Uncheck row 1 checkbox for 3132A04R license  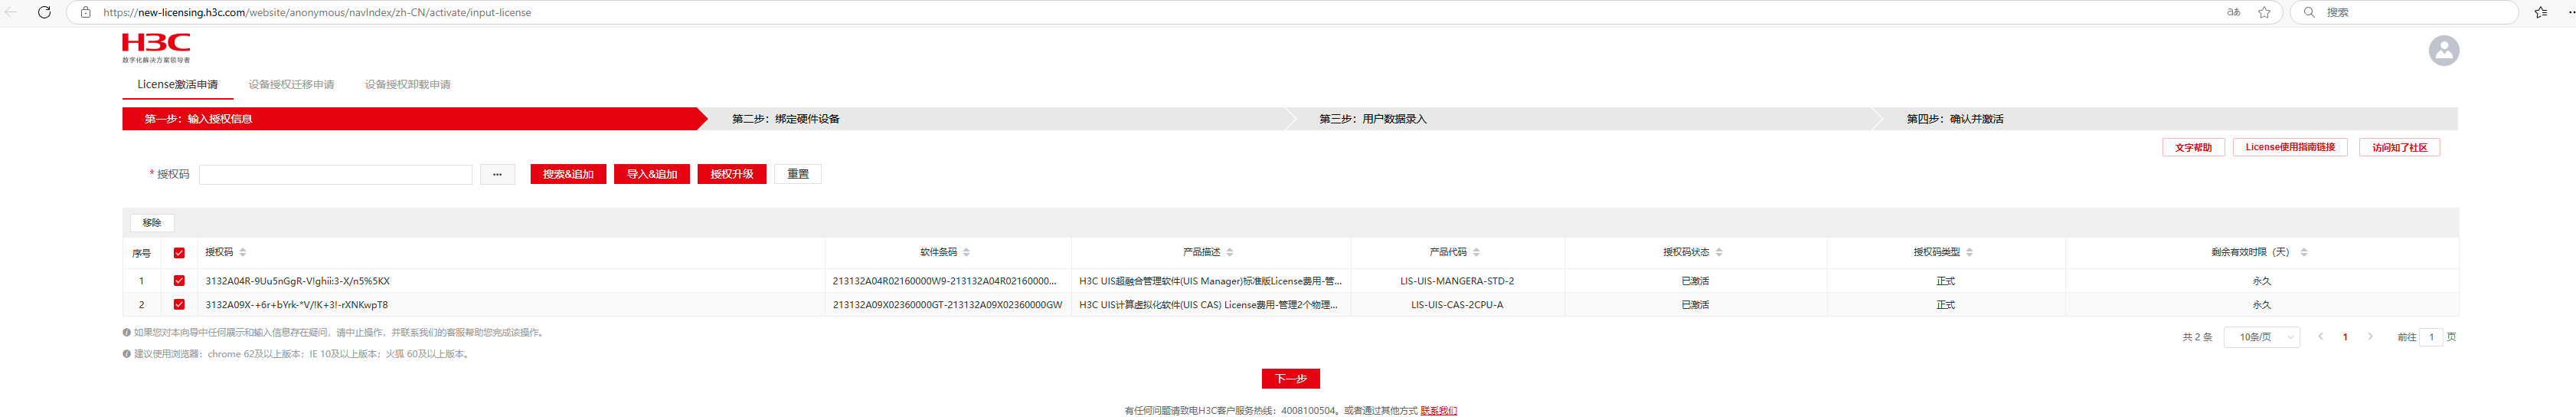[x=179, y=281]
